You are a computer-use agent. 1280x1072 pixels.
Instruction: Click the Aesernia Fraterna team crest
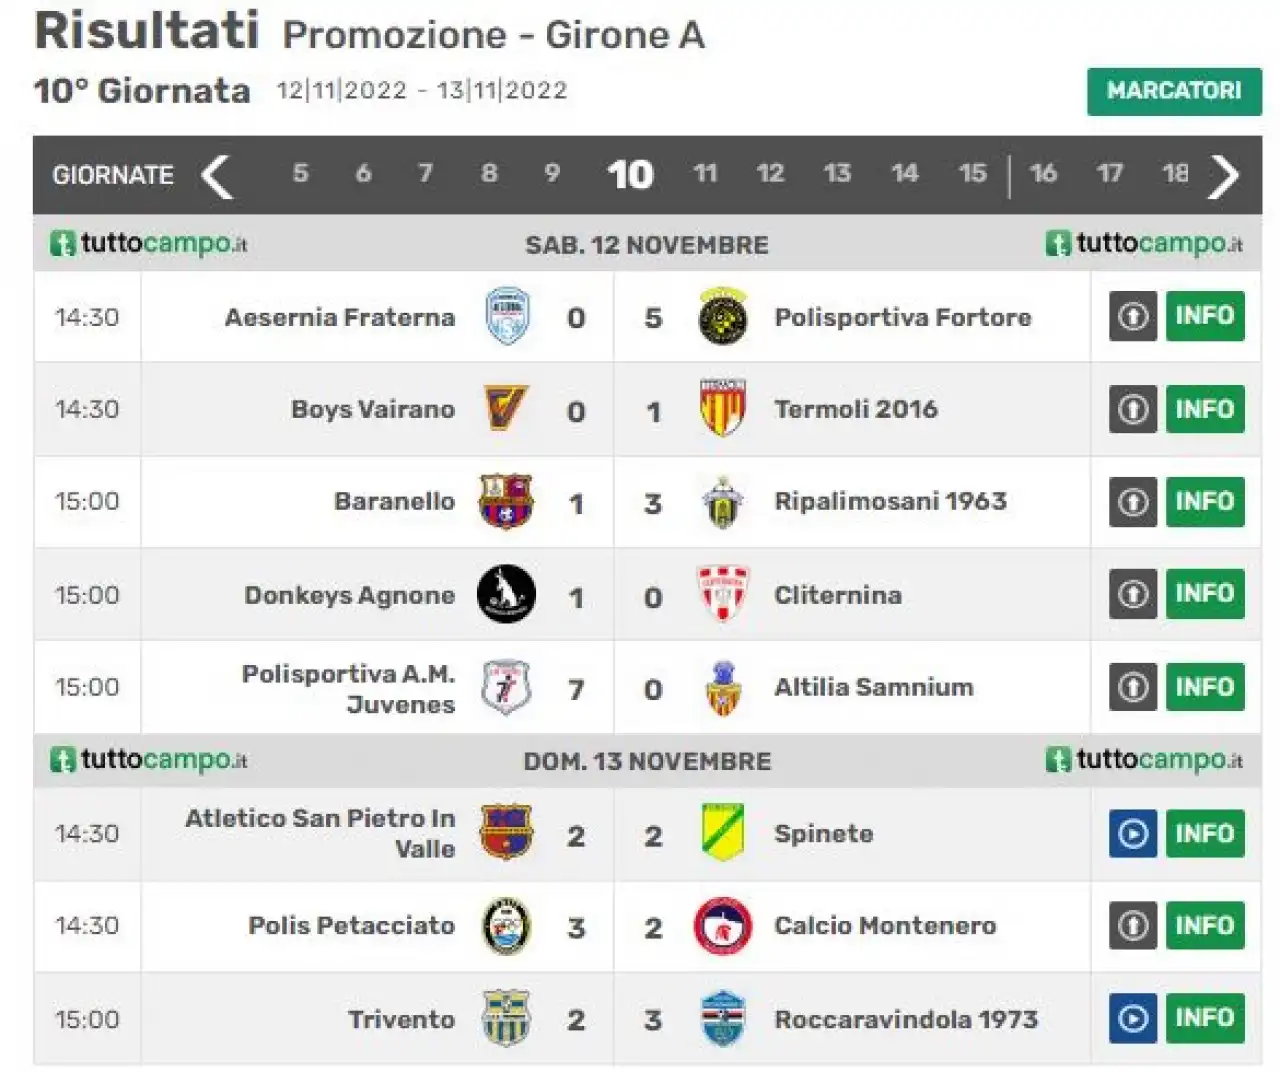(x=507, y=316)
